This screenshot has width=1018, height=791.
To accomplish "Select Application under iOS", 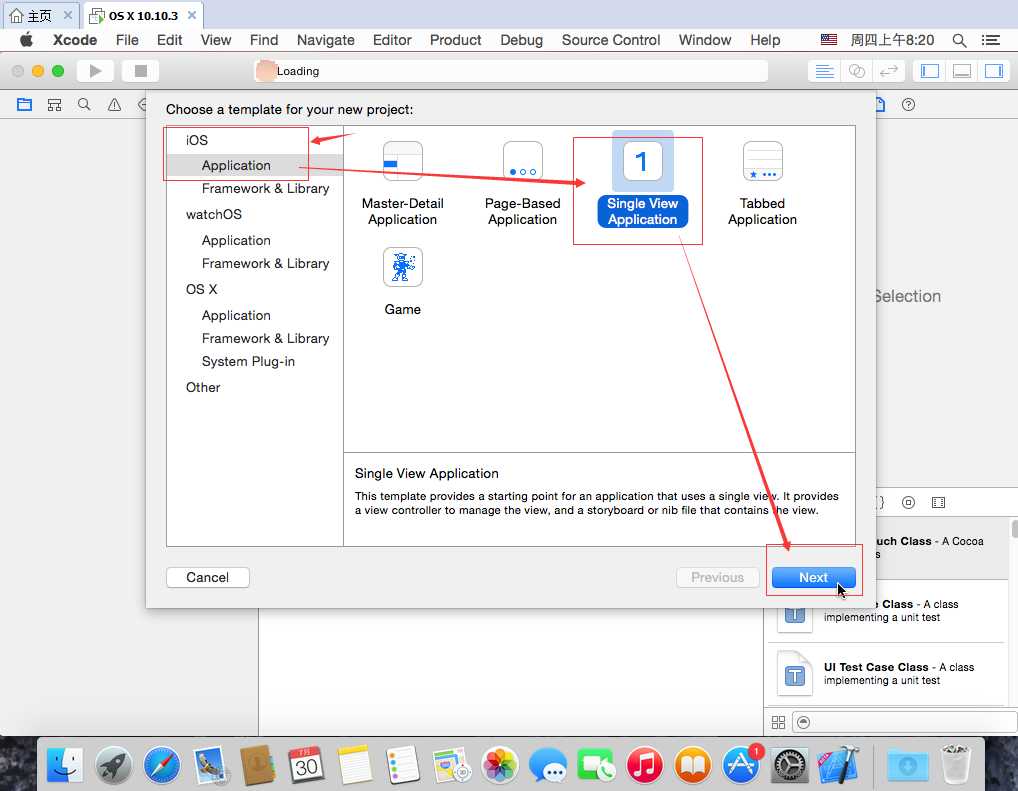I will point(236,166).
